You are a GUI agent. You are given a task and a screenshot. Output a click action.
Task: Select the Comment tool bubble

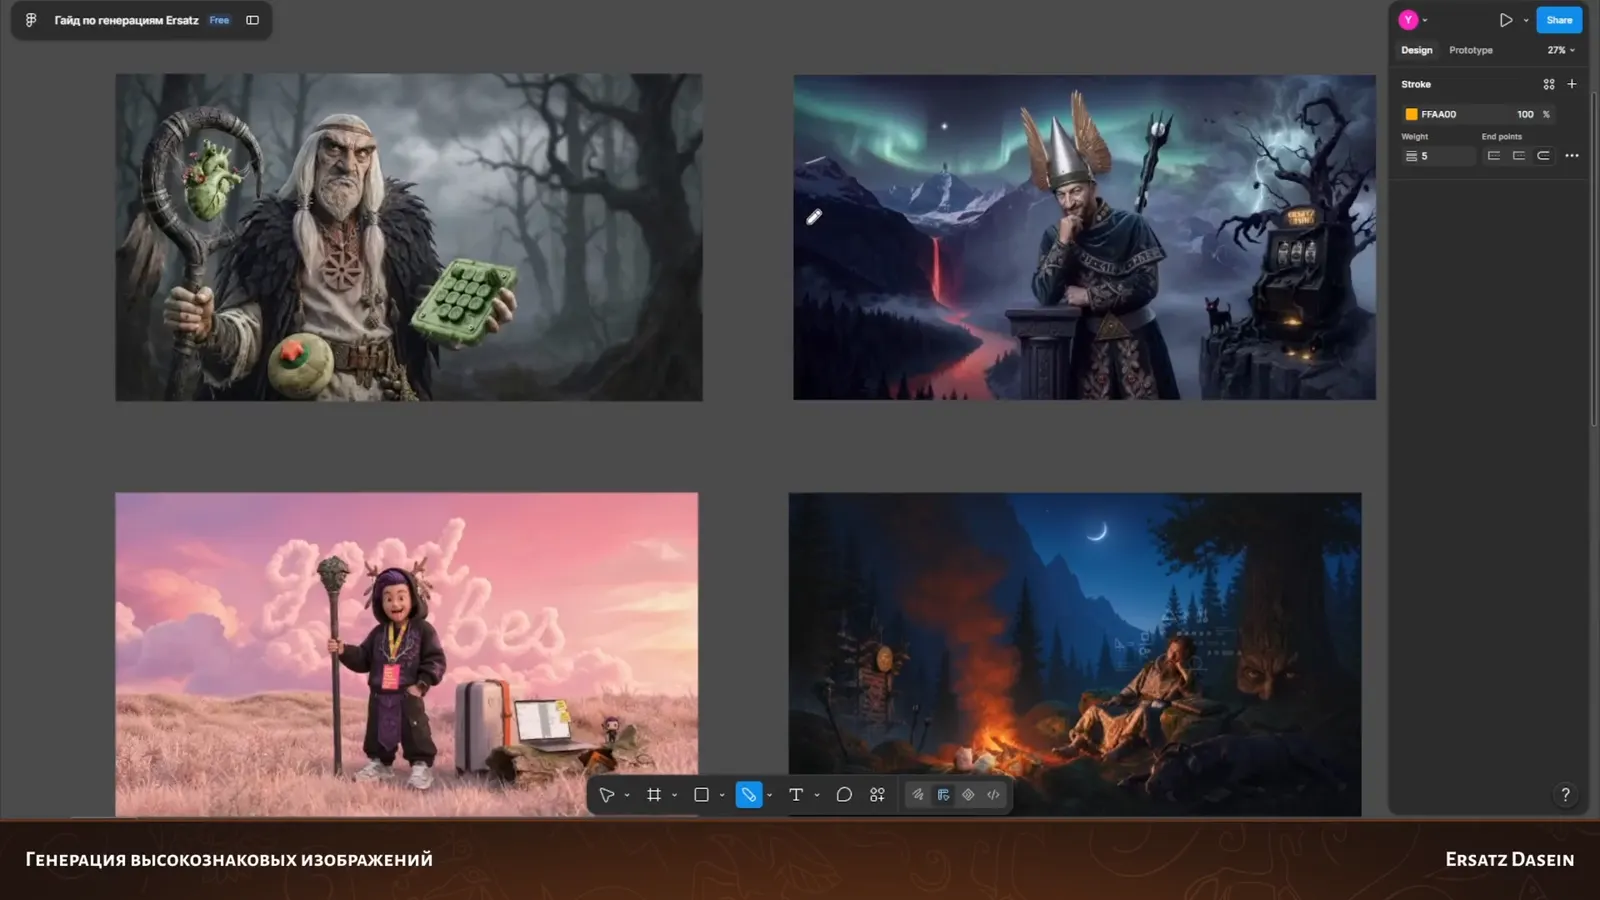pyautogui.click(x=844, y=795)
